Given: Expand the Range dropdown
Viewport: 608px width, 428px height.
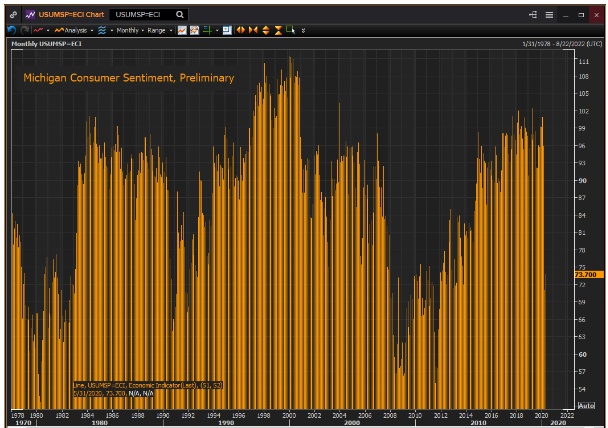Looking at the screenshot, I should [157, 31].
